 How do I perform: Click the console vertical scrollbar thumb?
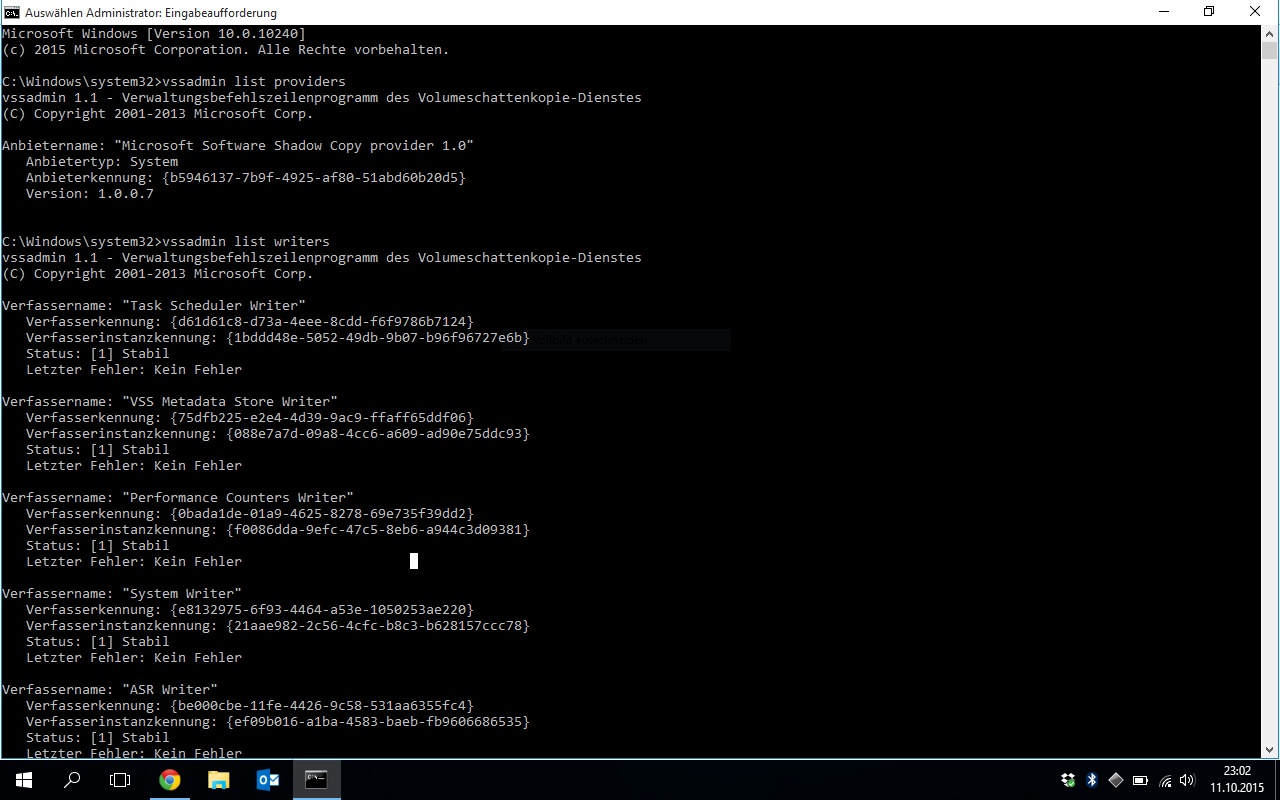pyautogui.click(x=1270, y=52)
